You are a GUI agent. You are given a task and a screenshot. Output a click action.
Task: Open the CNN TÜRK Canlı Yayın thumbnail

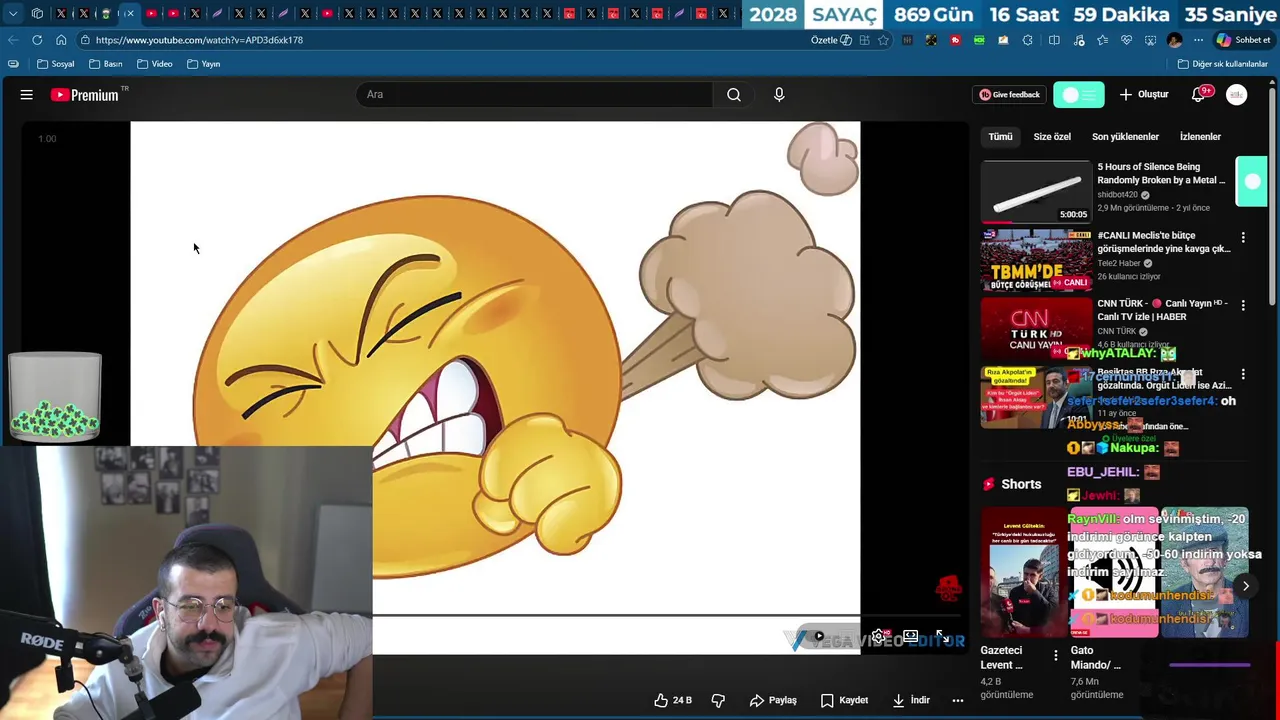(x=1036, y=329)
